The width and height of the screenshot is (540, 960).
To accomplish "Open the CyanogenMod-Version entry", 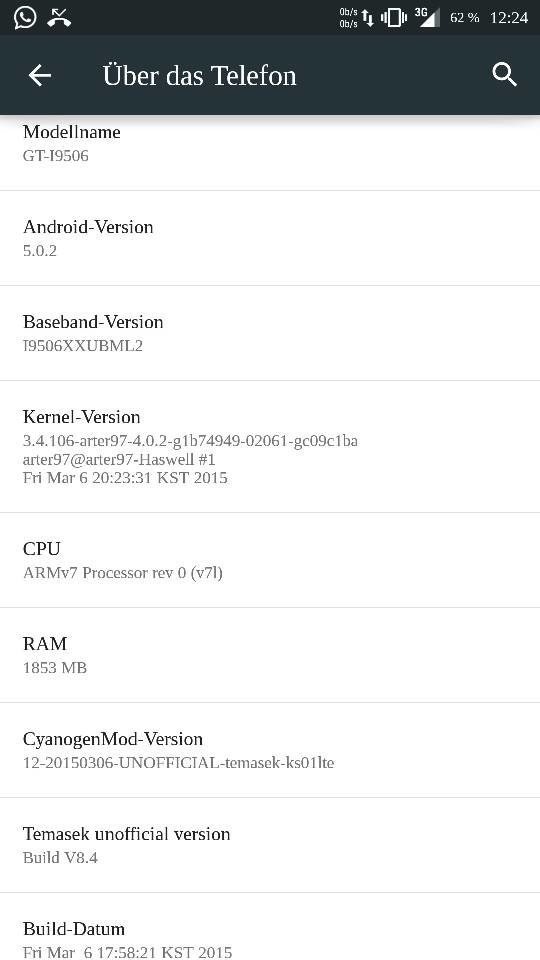I will tap(270, 750).
